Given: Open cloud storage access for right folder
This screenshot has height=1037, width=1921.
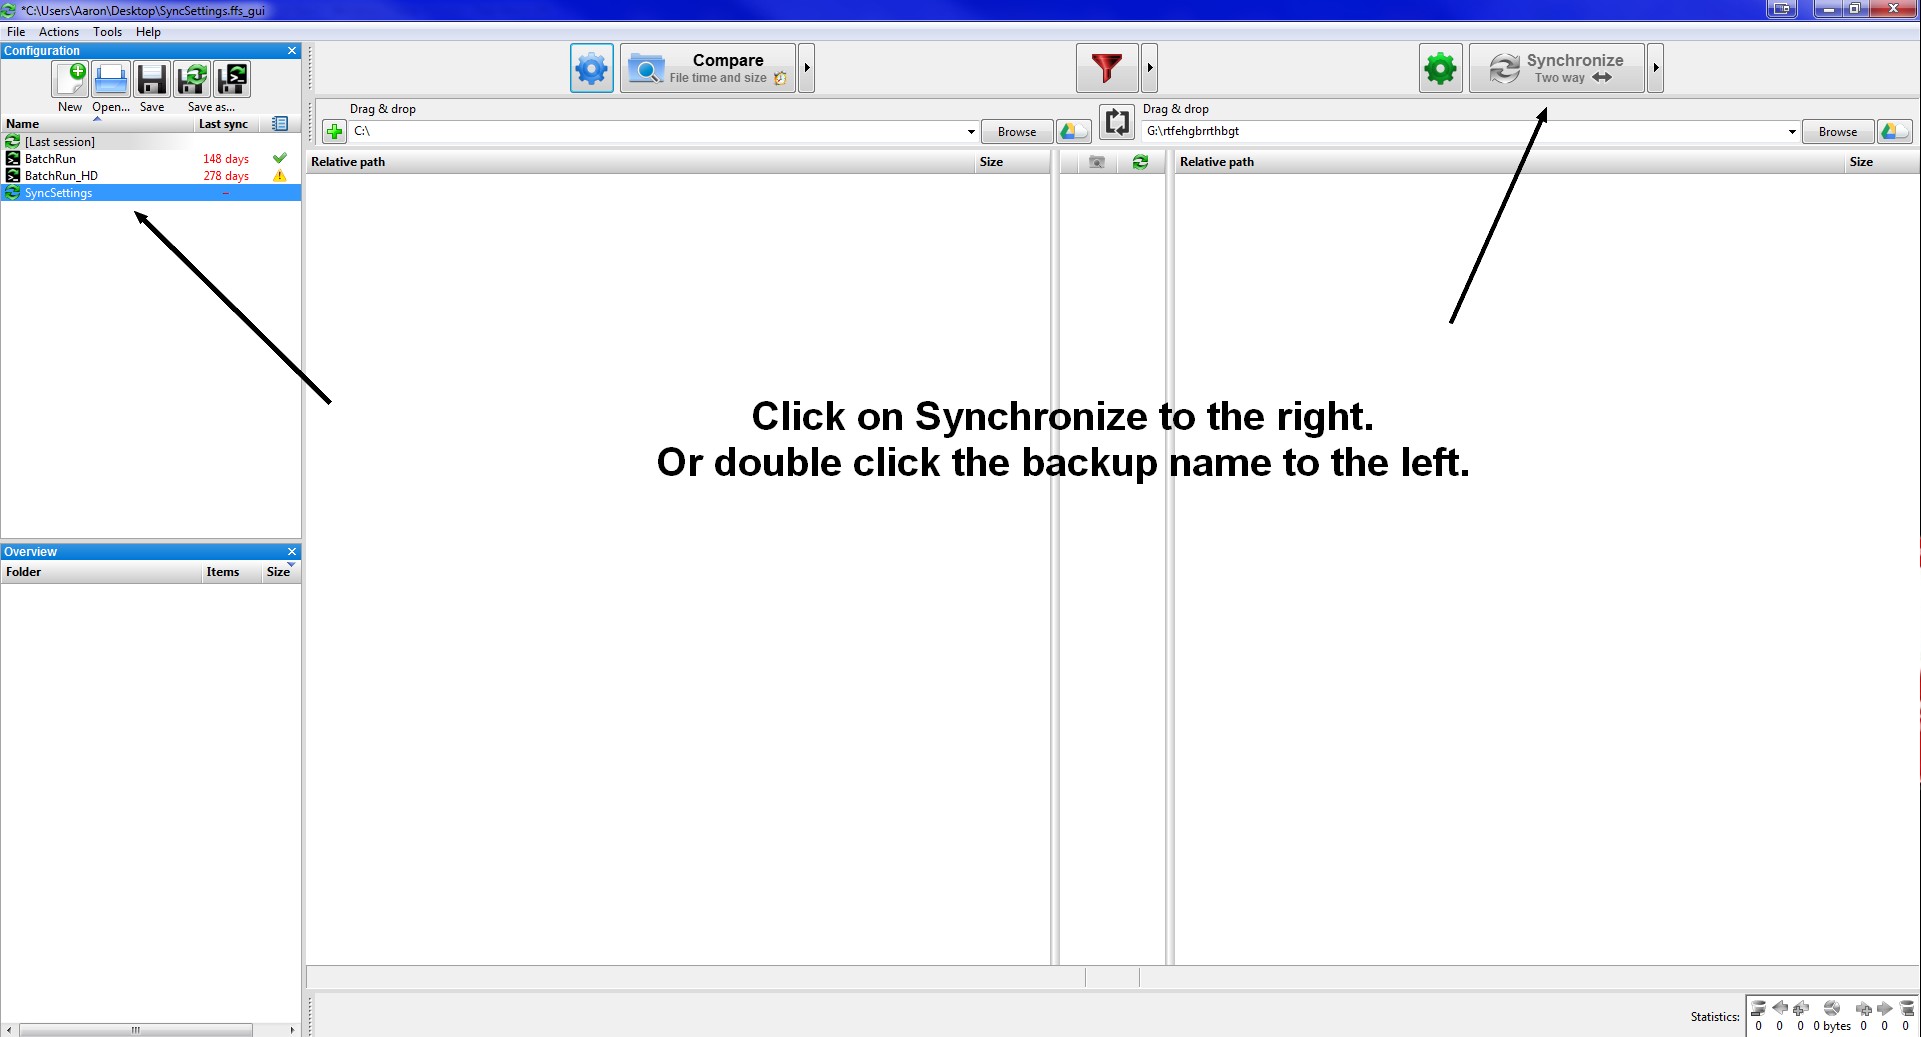Looking at the screenshot, I should pyautogui.click(x=1895, y=132).
